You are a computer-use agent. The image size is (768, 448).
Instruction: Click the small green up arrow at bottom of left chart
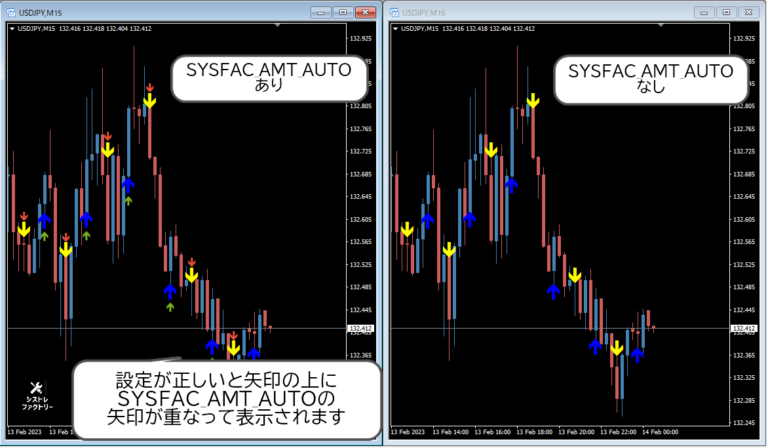(170, 308)
